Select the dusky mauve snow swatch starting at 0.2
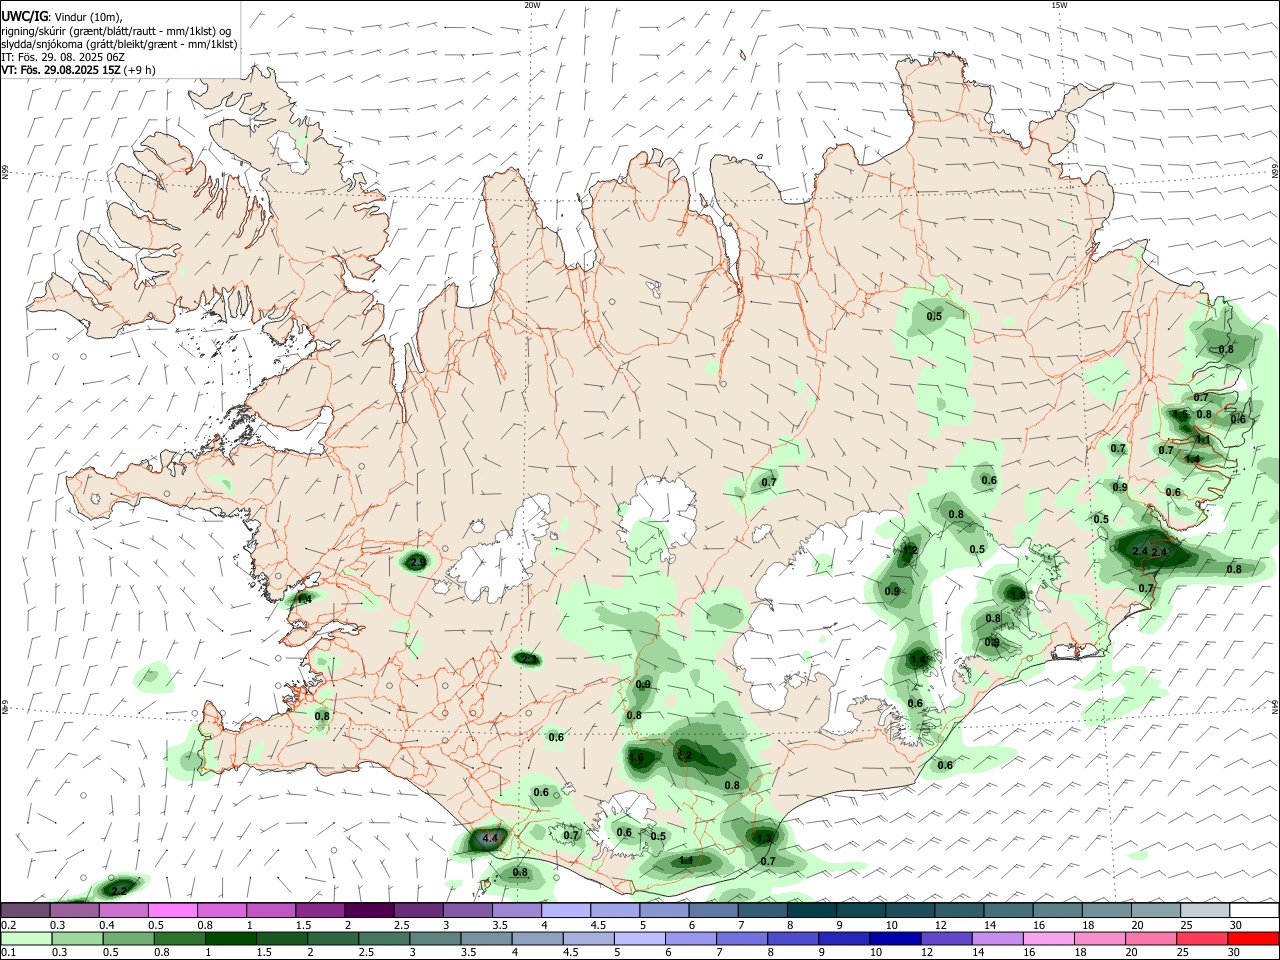This screenshot has width=1280, height=960. [25, 910]
